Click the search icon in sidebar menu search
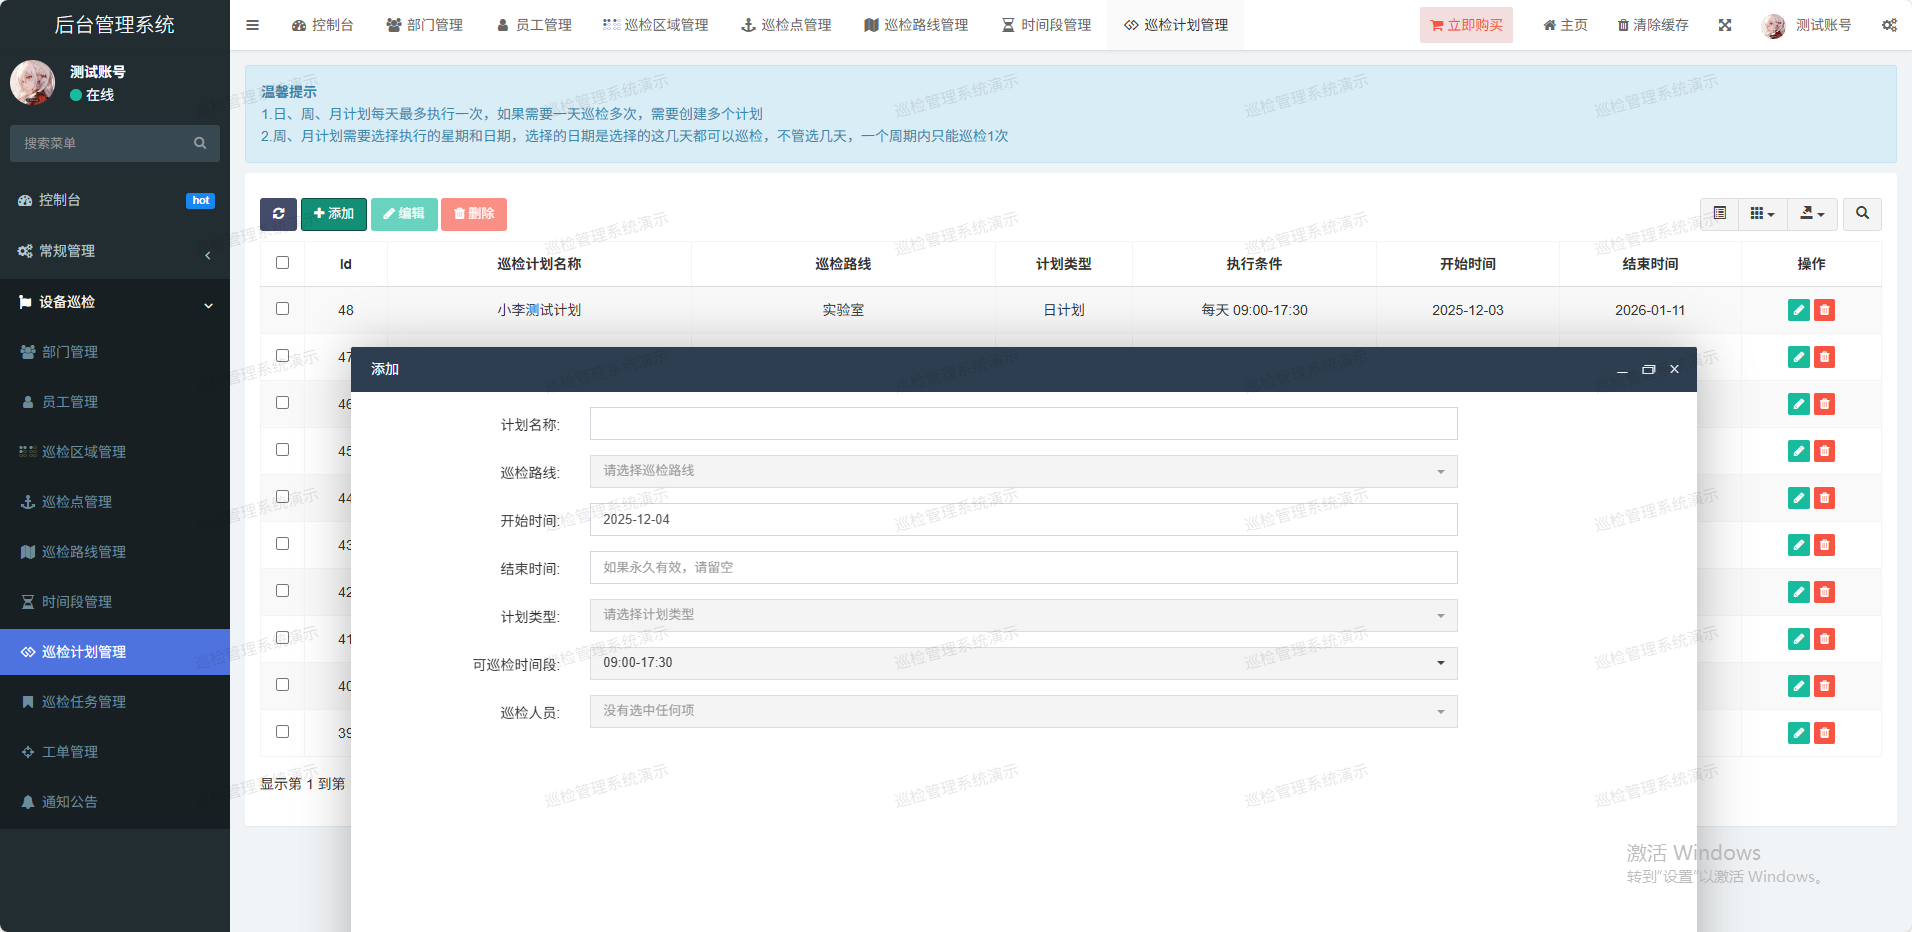Viewport: 1912px width, 932px height. click(x=200, y=144)
